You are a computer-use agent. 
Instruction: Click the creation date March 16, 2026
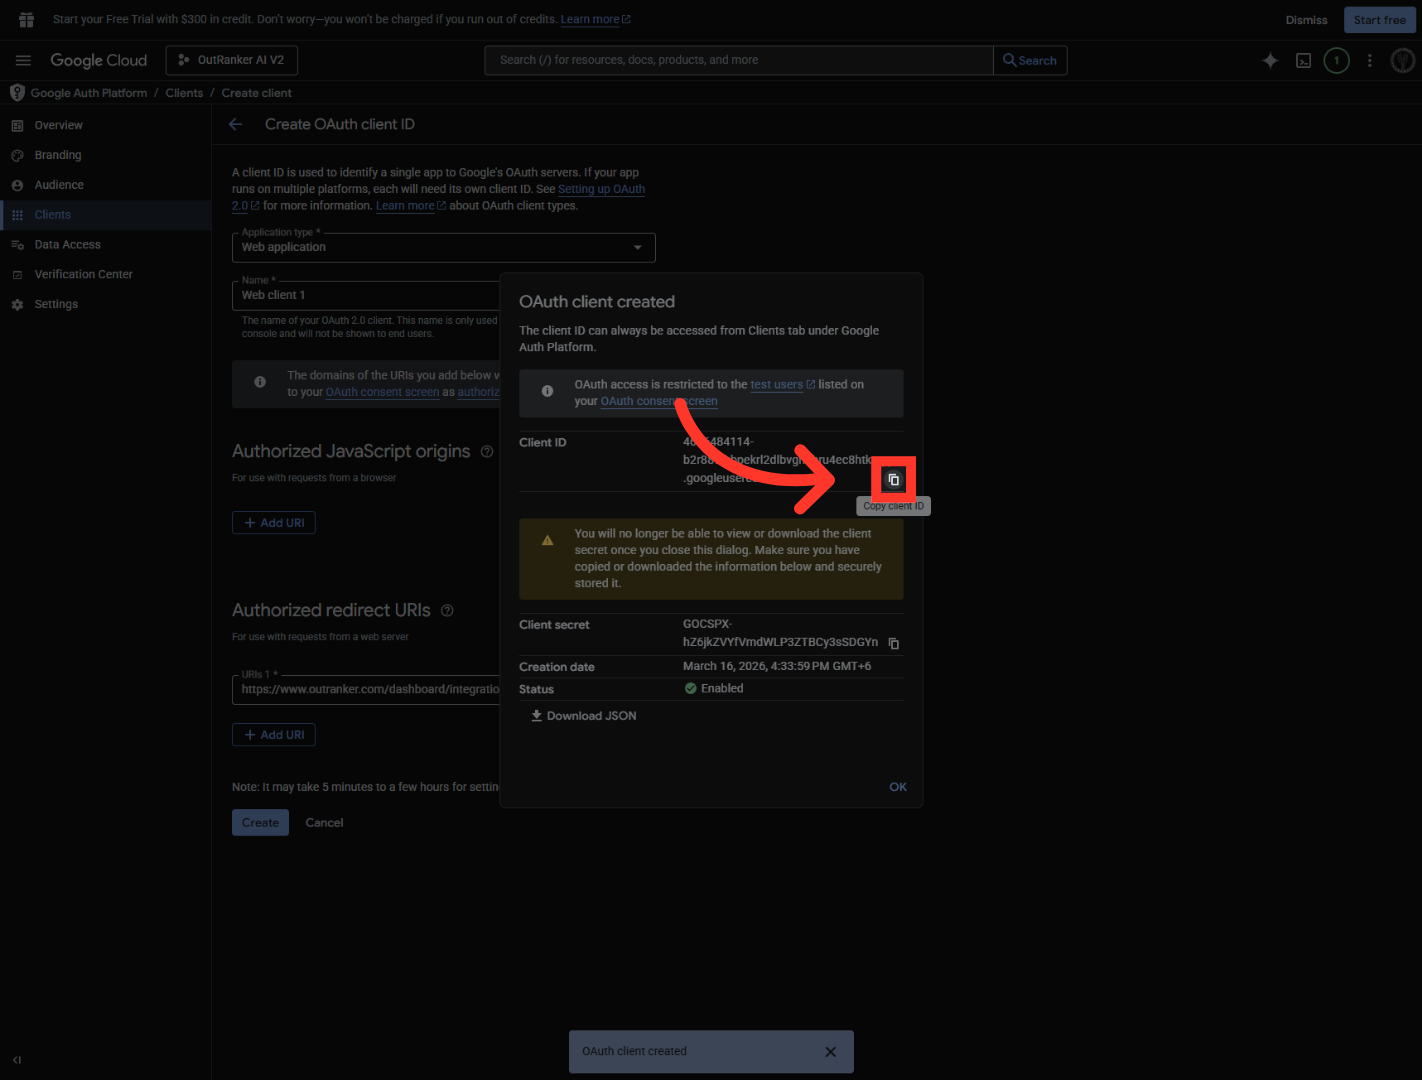pos(777,666)
